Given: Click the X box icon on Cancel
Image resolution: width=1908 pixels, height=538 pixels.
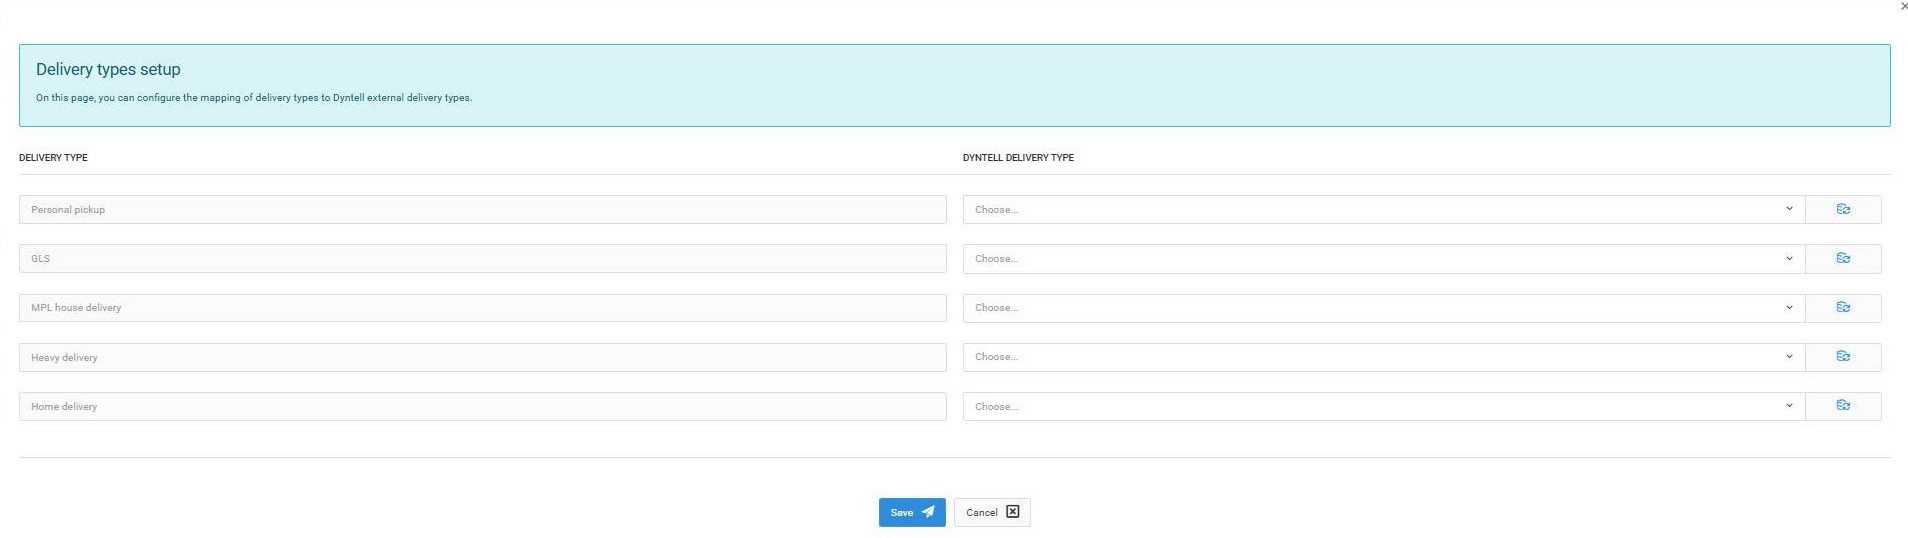Looking at the screenshot, I should pos(1012,512).
